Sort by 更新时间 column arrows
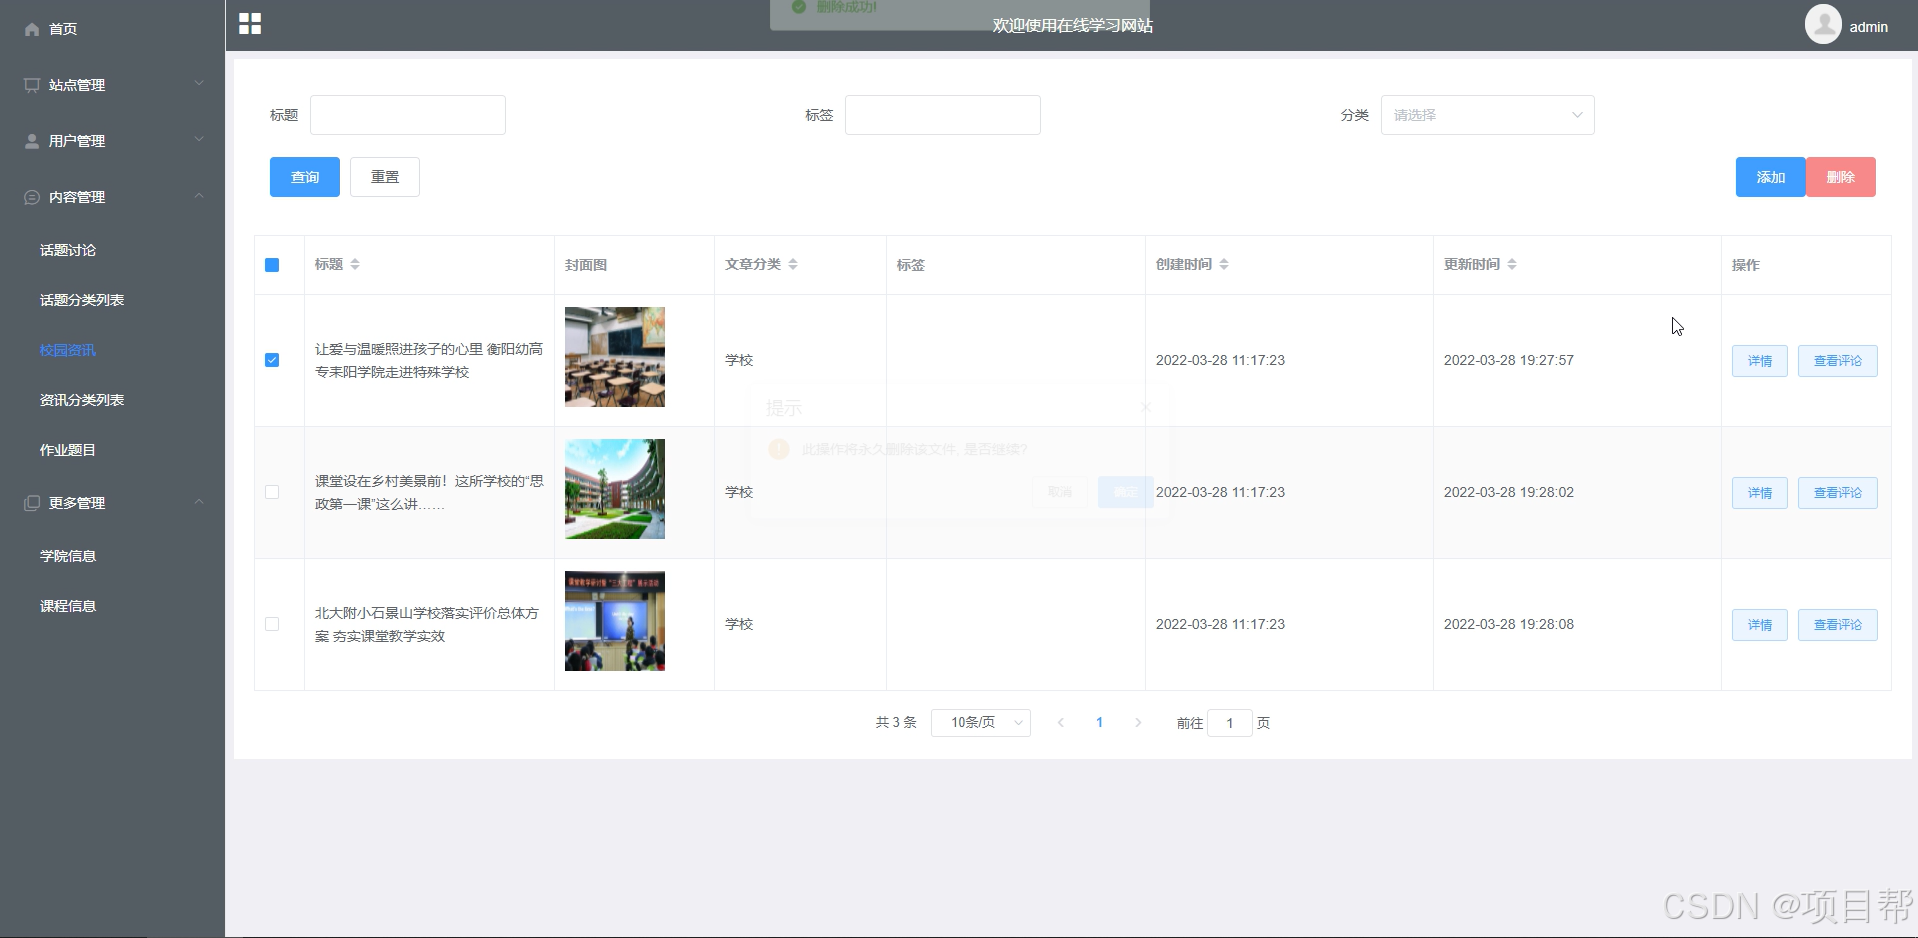The height and width of the screenshot is (938, 1918). point(1512,264)
